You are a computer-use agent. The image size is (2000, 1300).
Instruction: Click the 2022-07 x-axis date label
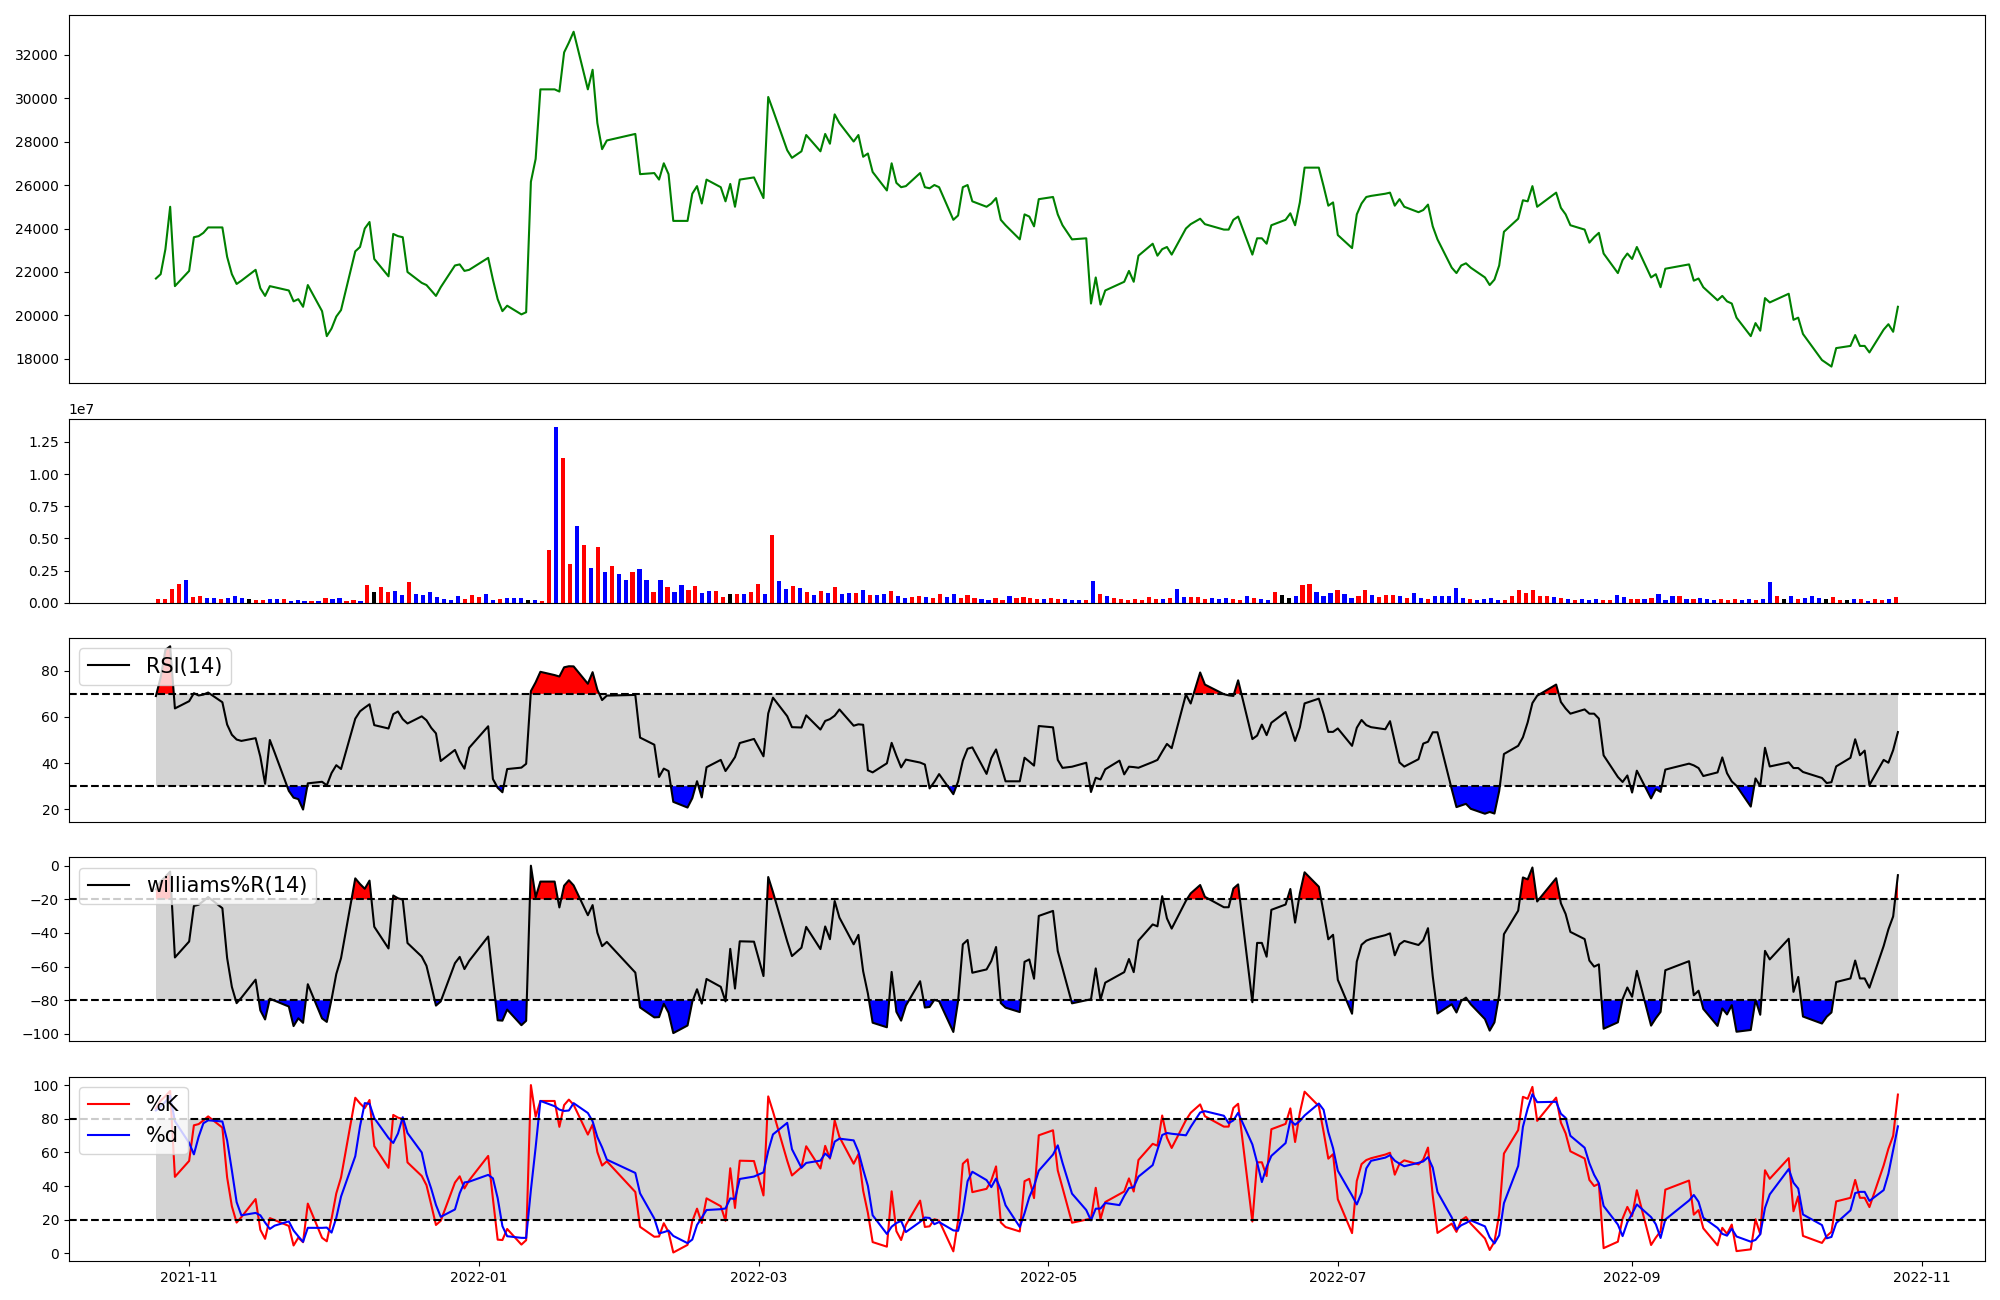[1337, 1277]
